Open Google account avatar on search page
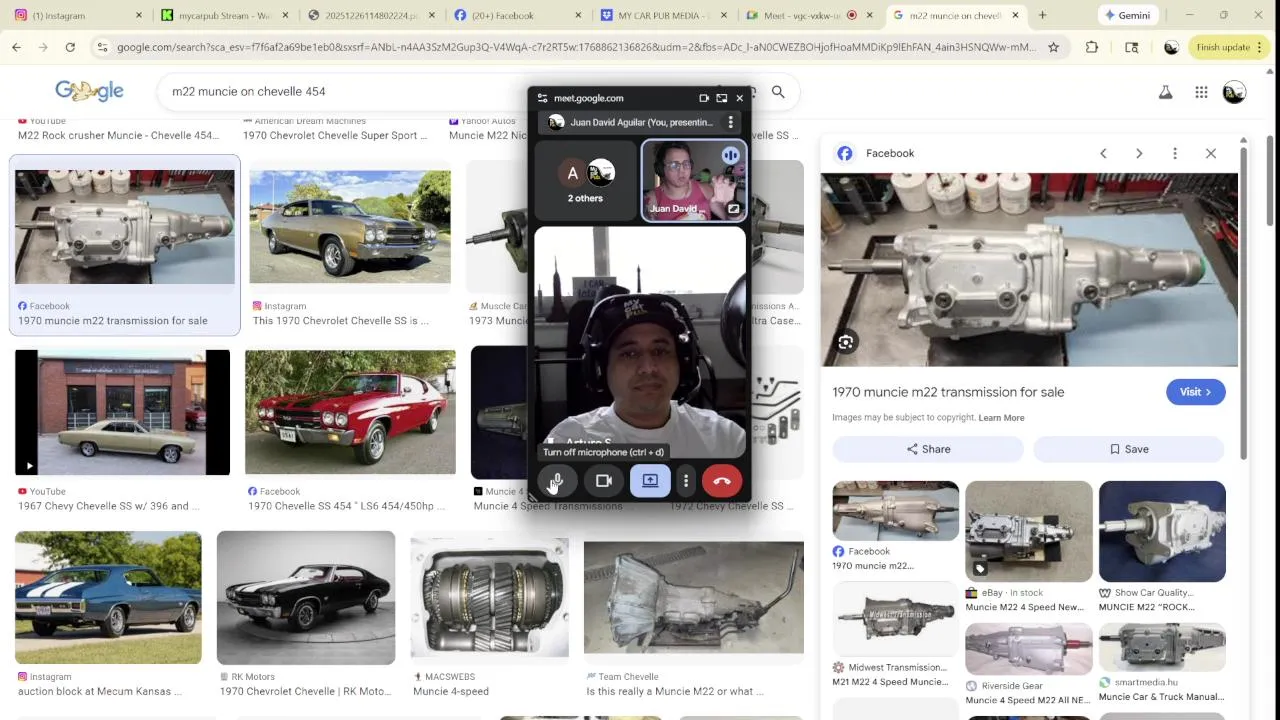1280x720 pixels. pos(1234,92)
